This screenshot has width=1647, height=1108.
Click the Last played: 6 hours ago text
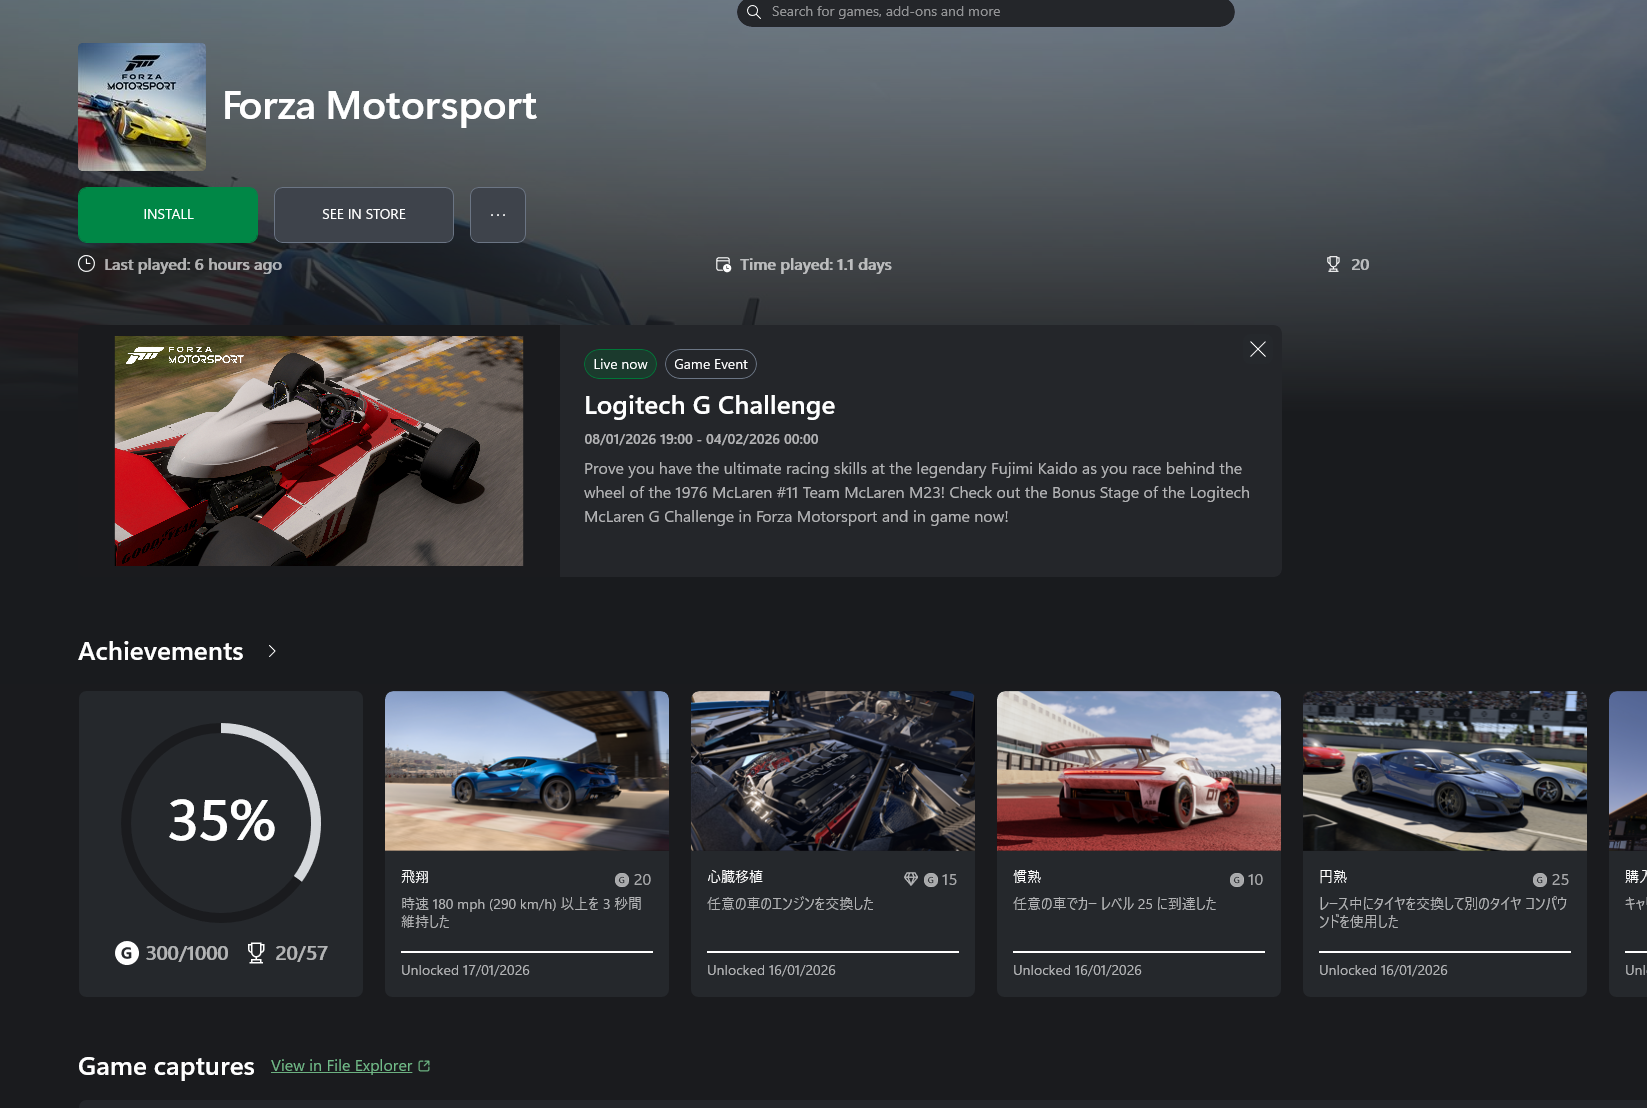(x=193, y=265)
